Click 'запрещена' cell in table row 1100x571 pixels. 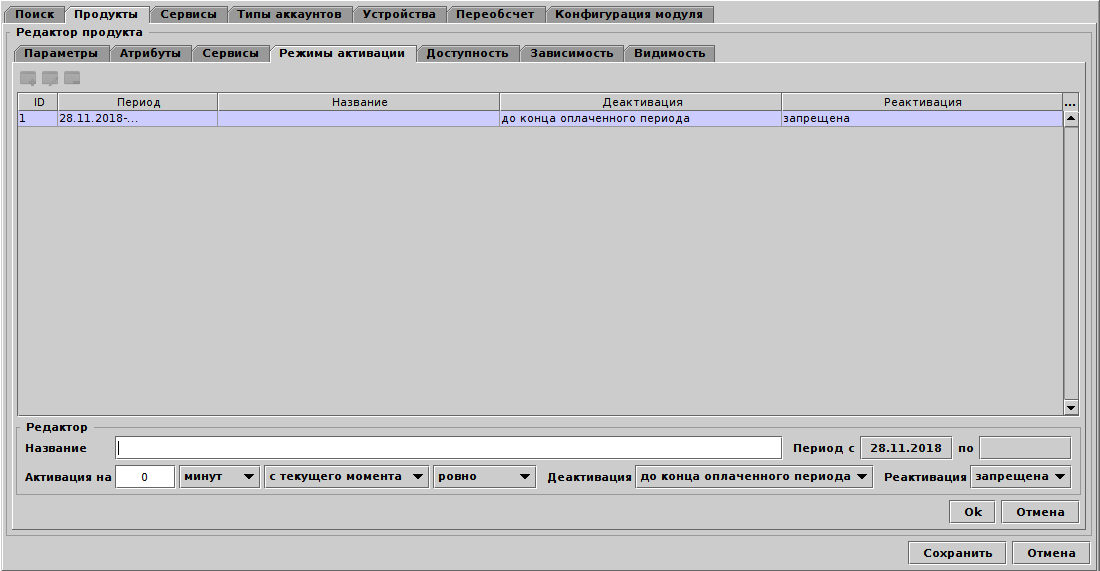click(x=922, y=119)
